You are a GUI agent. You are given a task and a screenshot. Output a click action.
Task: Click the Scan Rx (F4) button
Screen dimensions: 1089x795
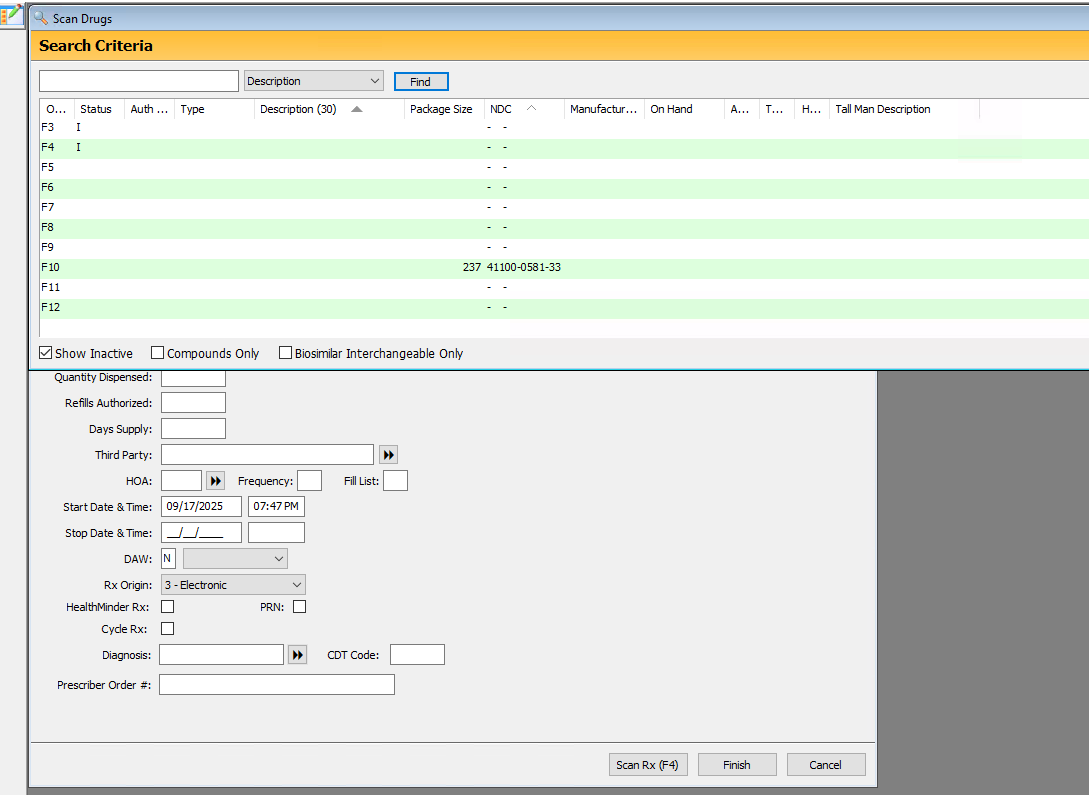tap(647, 765)
